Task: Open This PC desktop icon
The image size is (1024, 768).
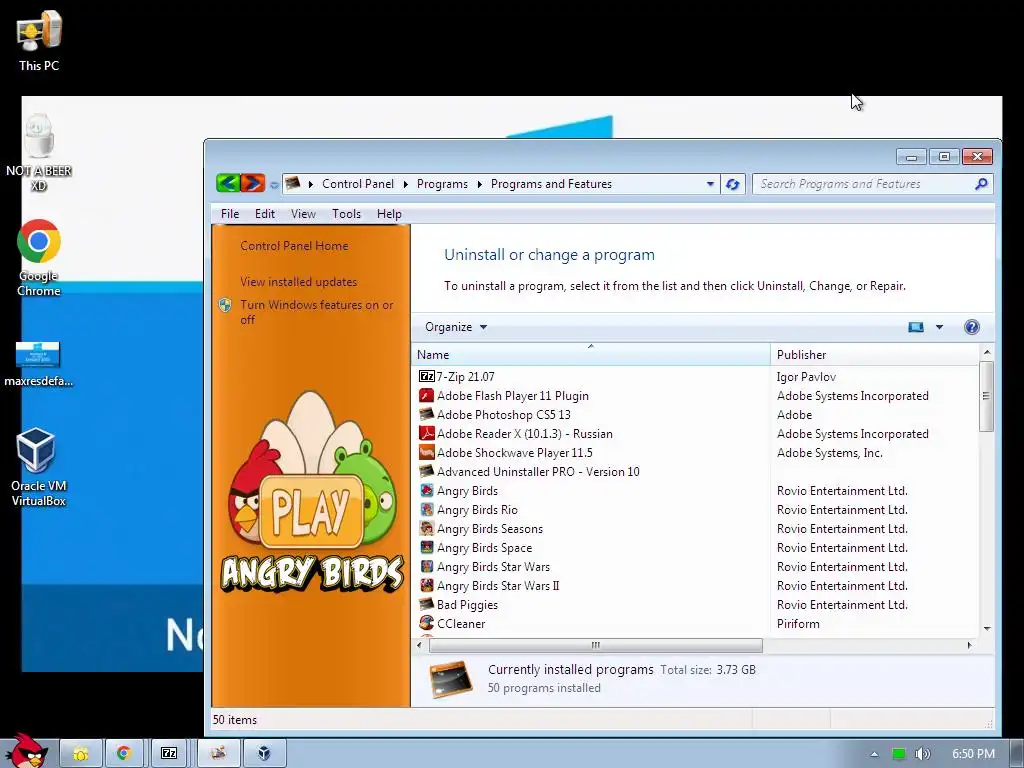Action: point(39,41)
